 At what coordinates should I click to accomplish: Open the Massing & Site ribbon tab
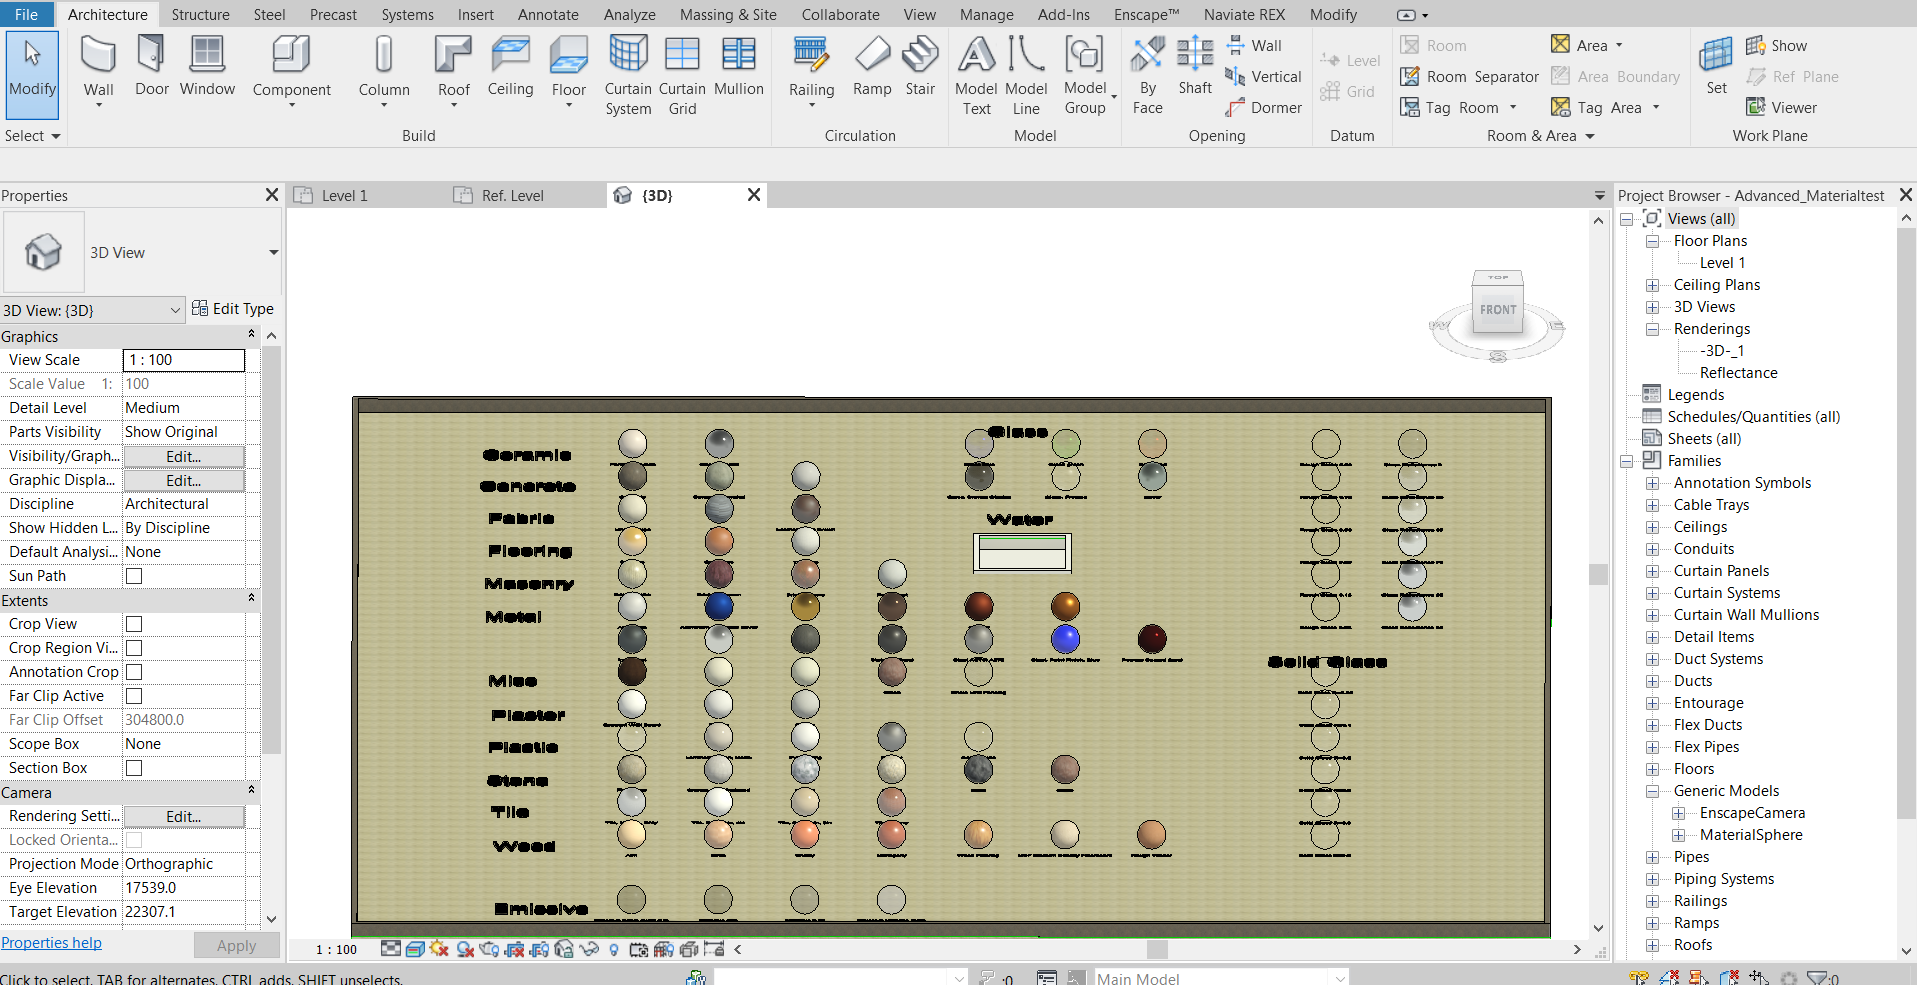(728, 14)
